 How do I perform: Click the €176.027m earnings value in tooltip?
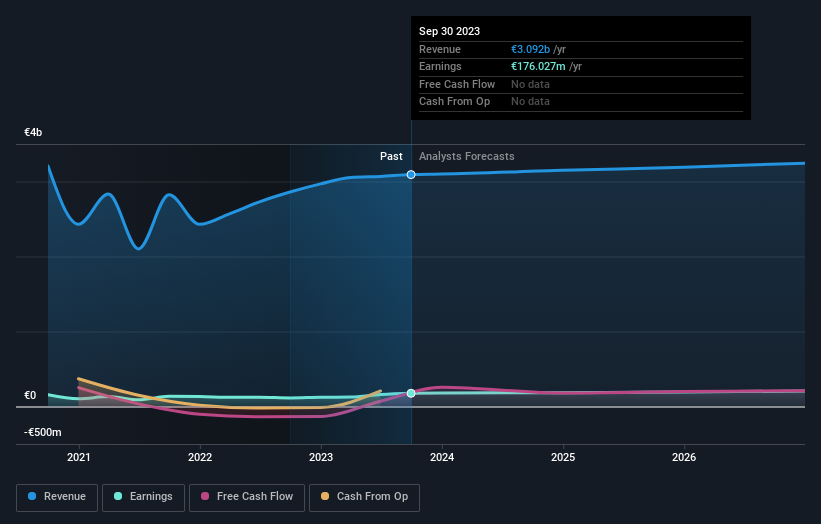538,66
